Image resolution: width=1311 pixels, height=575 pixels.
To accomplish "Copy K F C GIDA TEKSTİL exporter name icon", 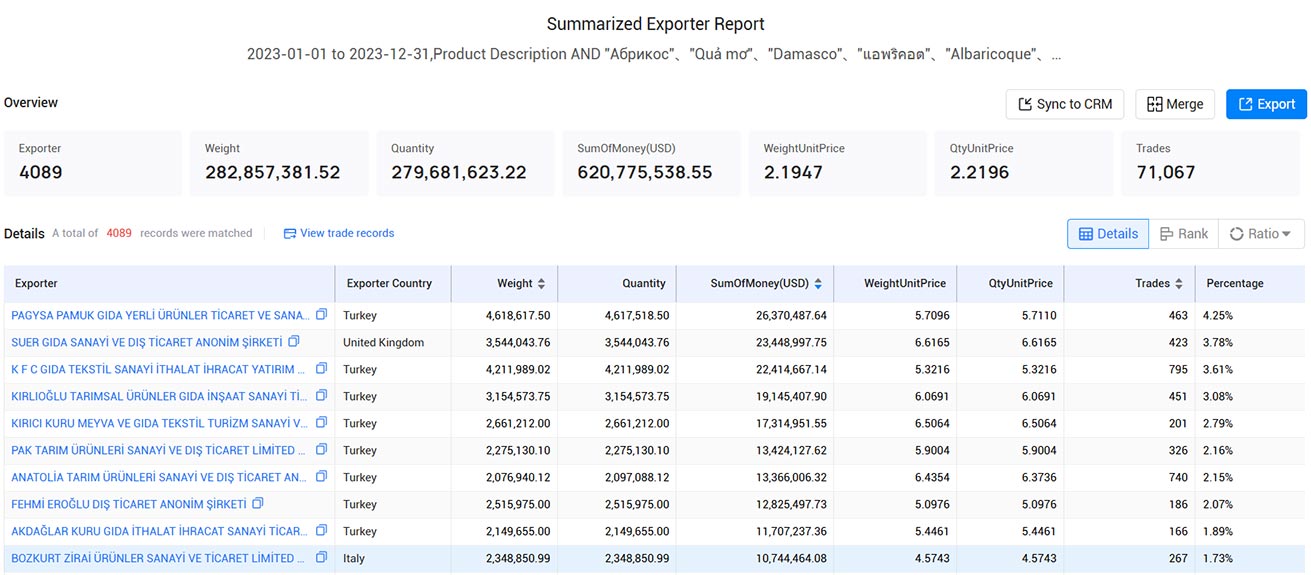I will point(321,369).
